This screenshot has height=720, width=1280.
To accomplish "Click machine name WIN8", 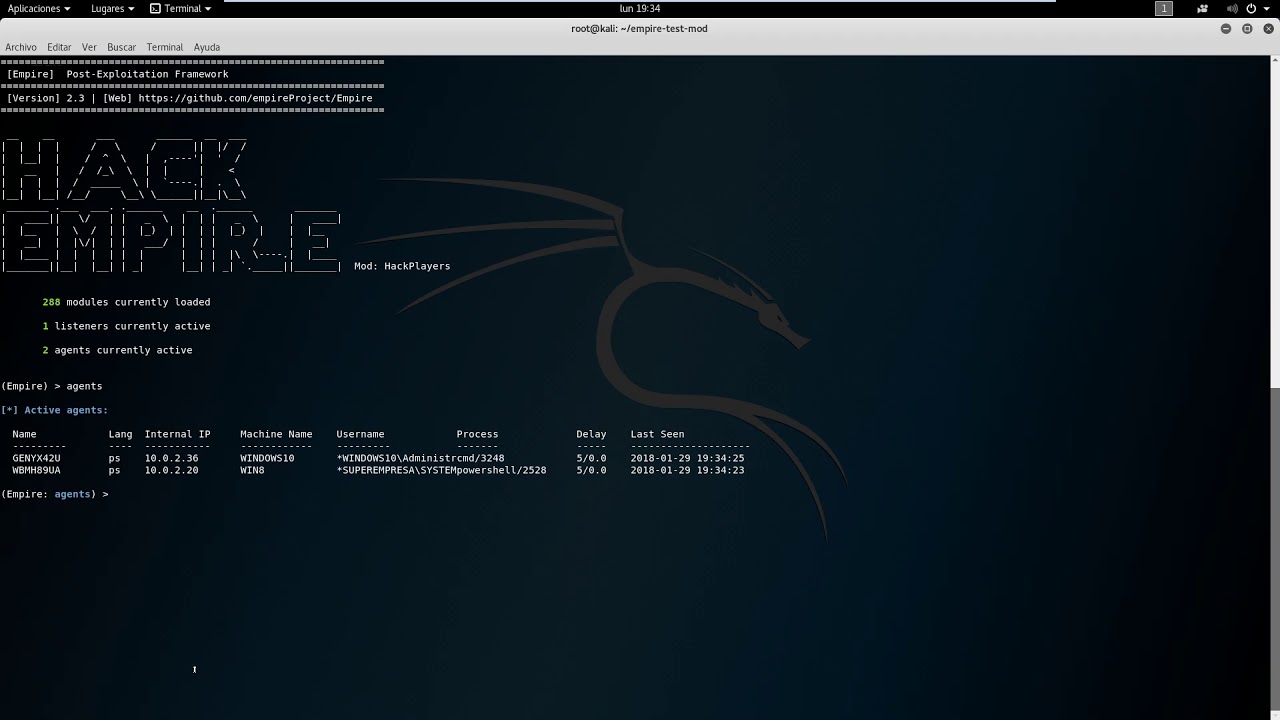I will [x=252, y=470].
